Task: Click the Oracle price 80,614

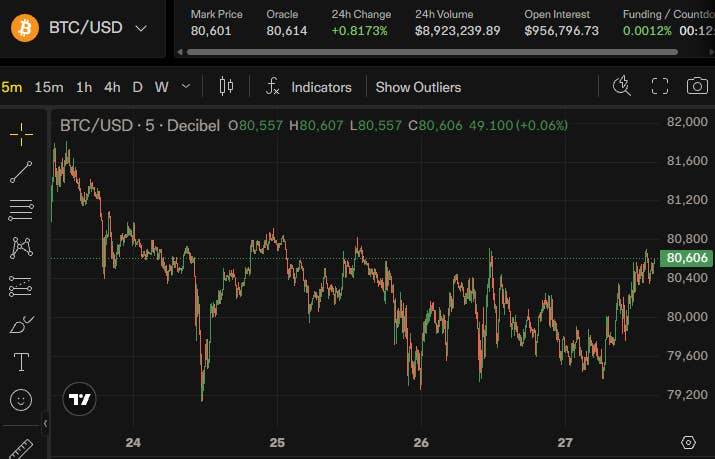Action: [x=287, y=31]
